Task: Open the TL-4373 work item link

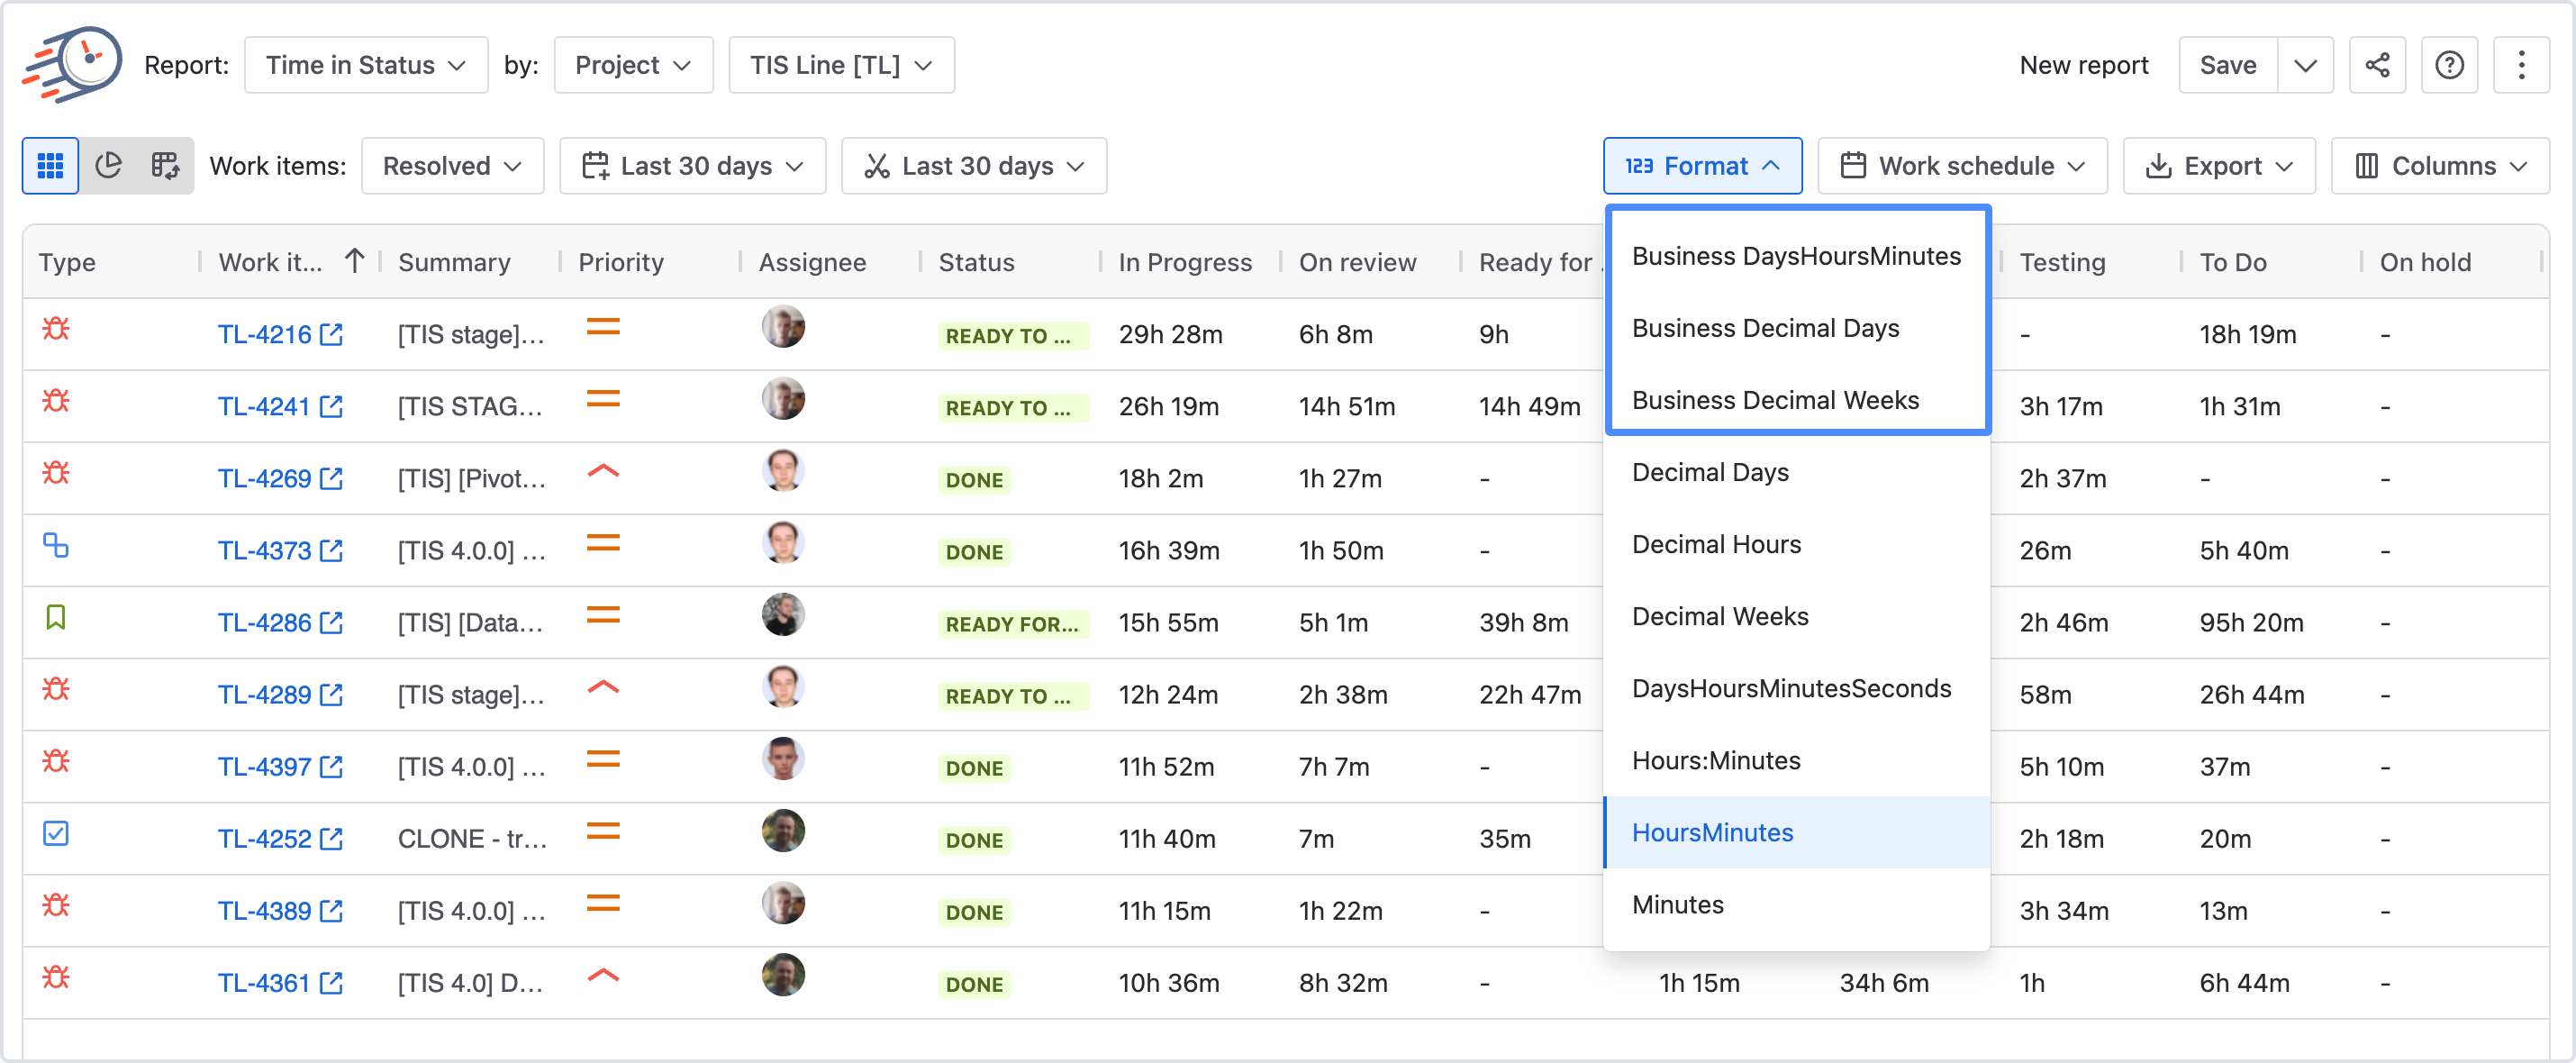Action: point(264,550)
